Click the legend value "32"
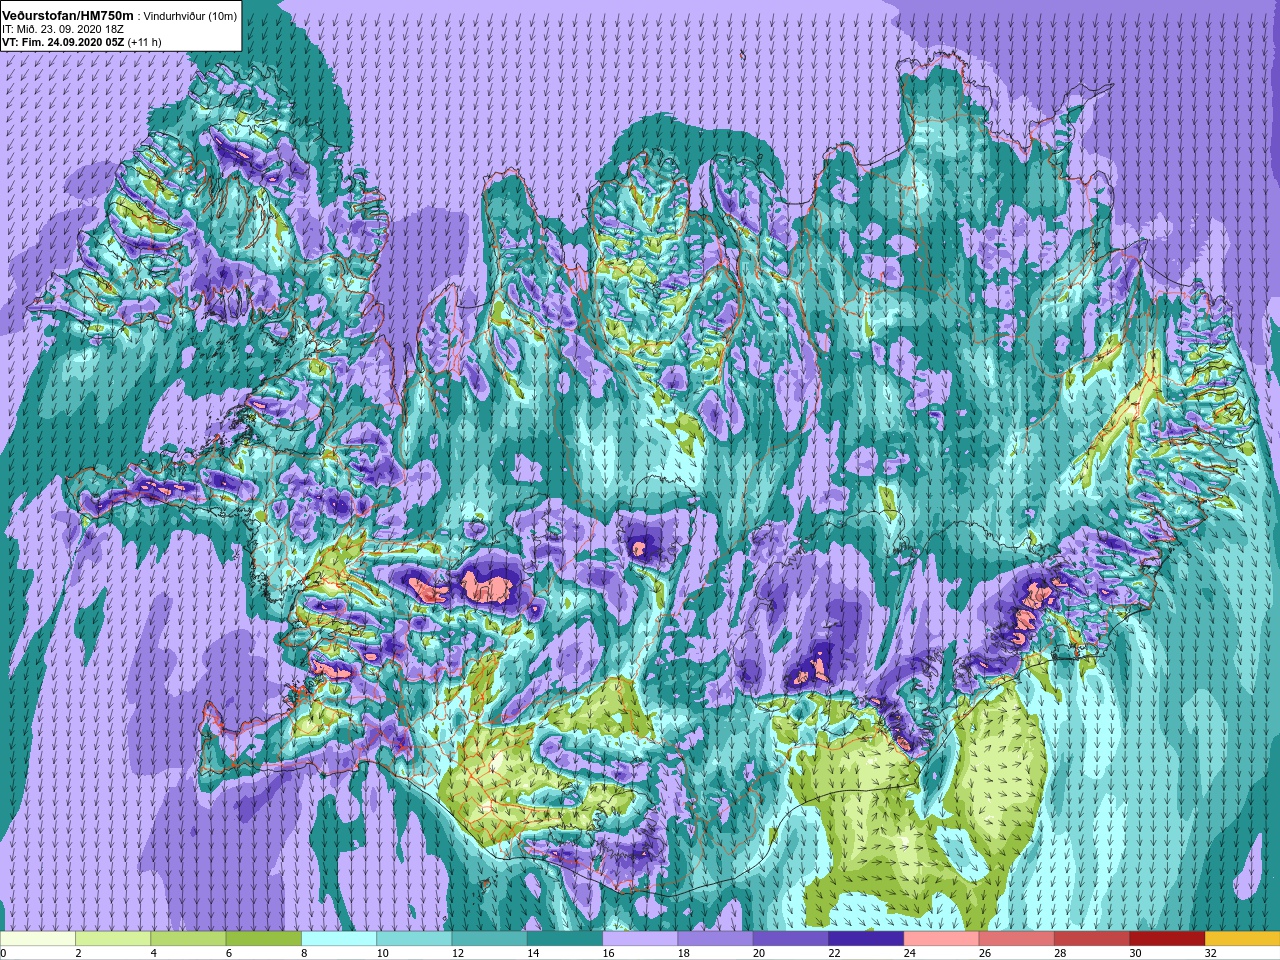Image resolution: width=1280 pixels, height=960 pixels. coord(1211,954)
